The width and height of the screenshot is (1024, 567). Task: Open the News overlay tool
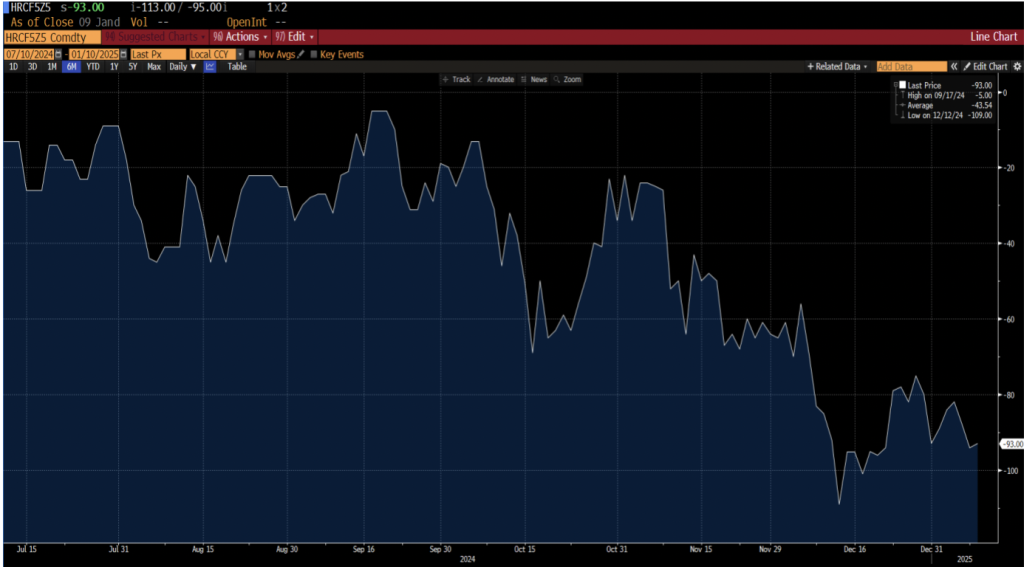click(534, 79)
